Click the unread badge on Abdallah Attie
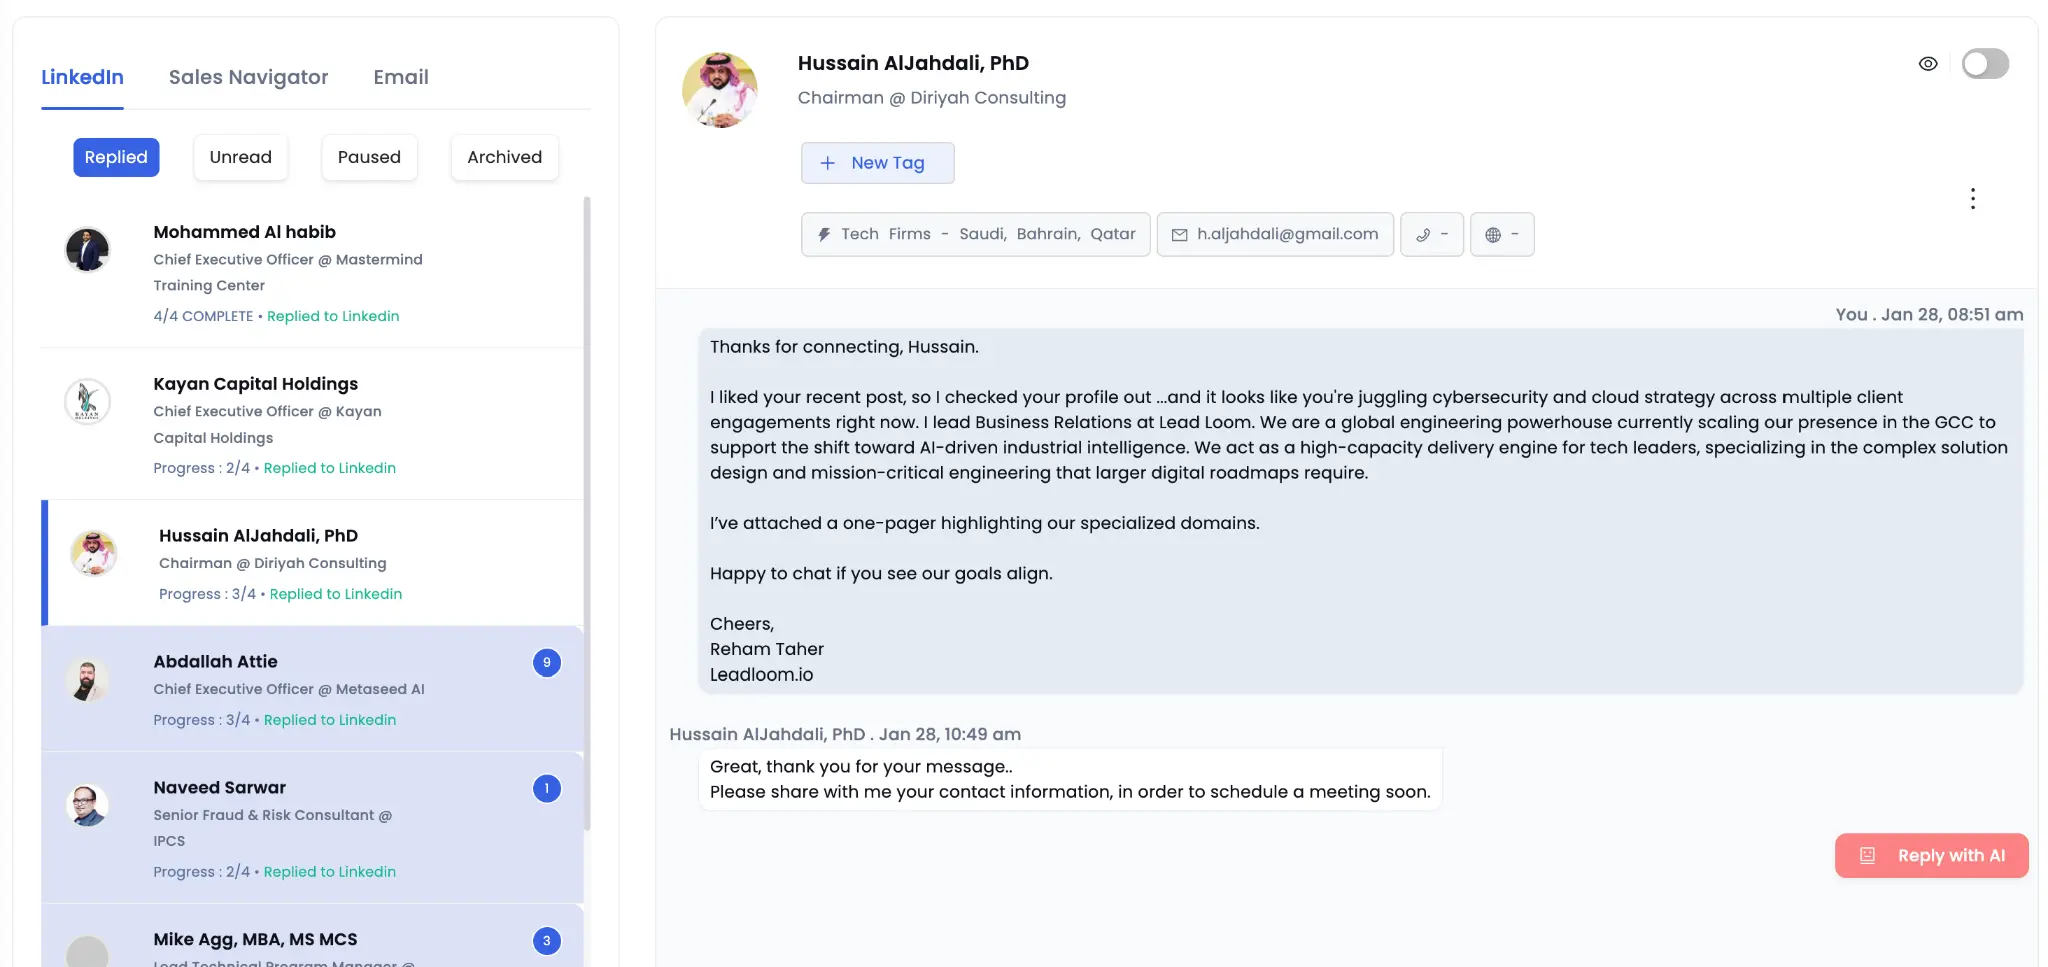 click(x=546, y=662)
